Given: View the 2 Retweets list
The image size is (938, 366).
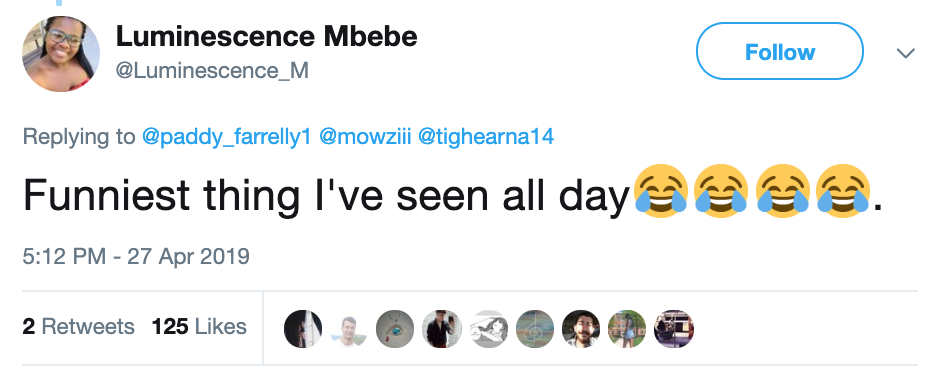Looking at the screenshot, I should click(78, 327).
